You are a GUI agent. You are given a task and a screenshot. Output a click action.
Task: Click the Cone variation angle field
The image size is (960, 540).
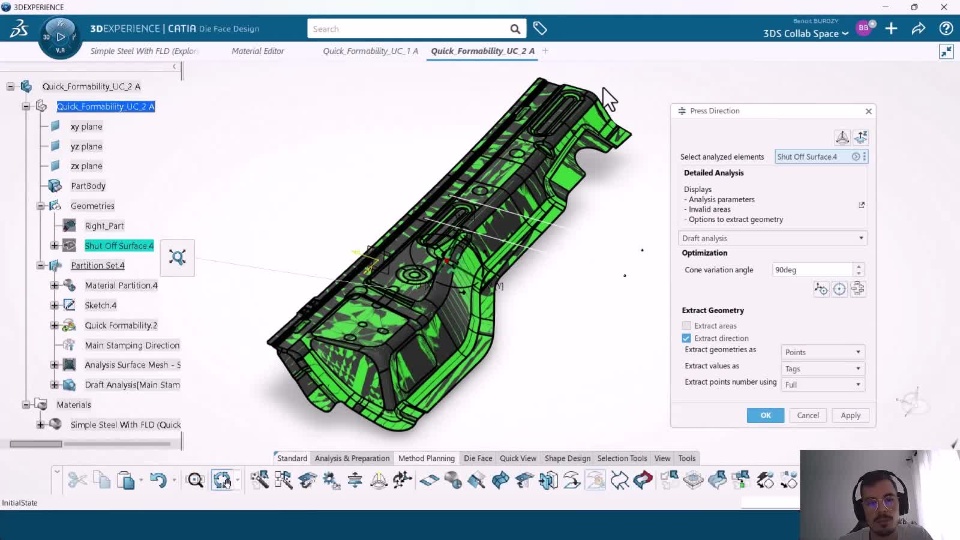[812, 269]
